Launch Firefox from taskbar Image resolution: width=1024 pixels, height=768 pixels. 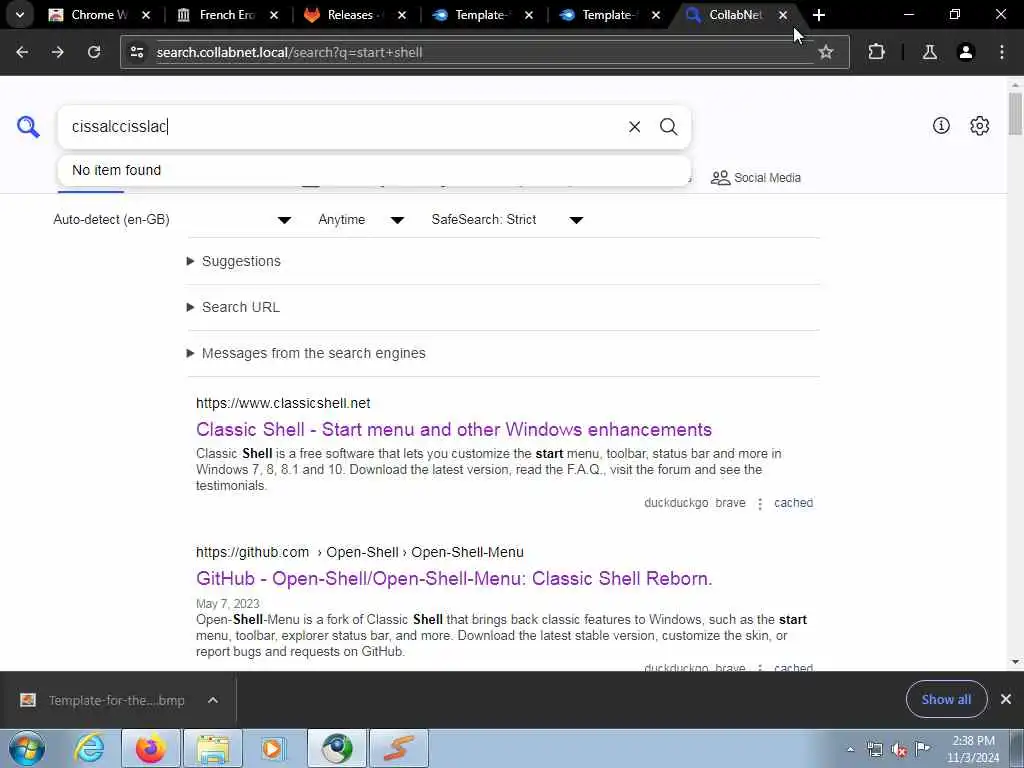(x=150, y=748)
